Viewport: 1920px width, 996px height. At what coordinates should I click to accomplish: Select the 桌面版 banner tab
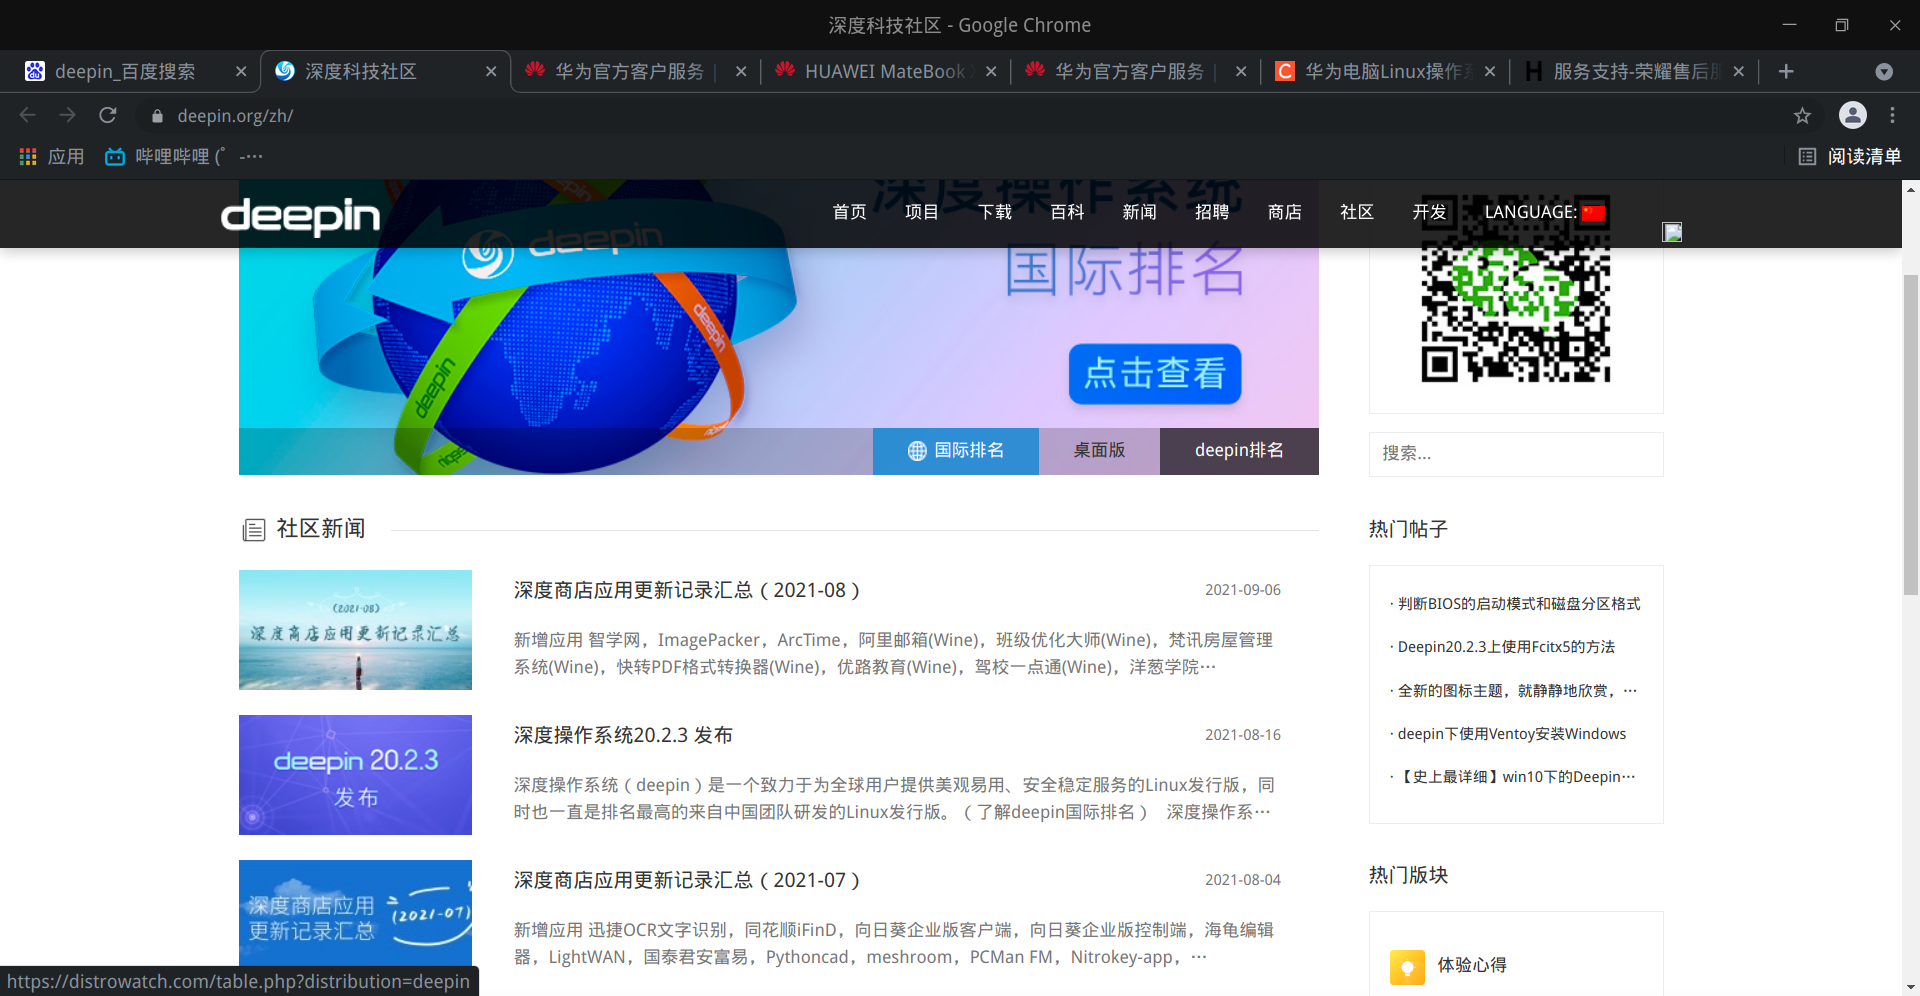[1099, 451]
